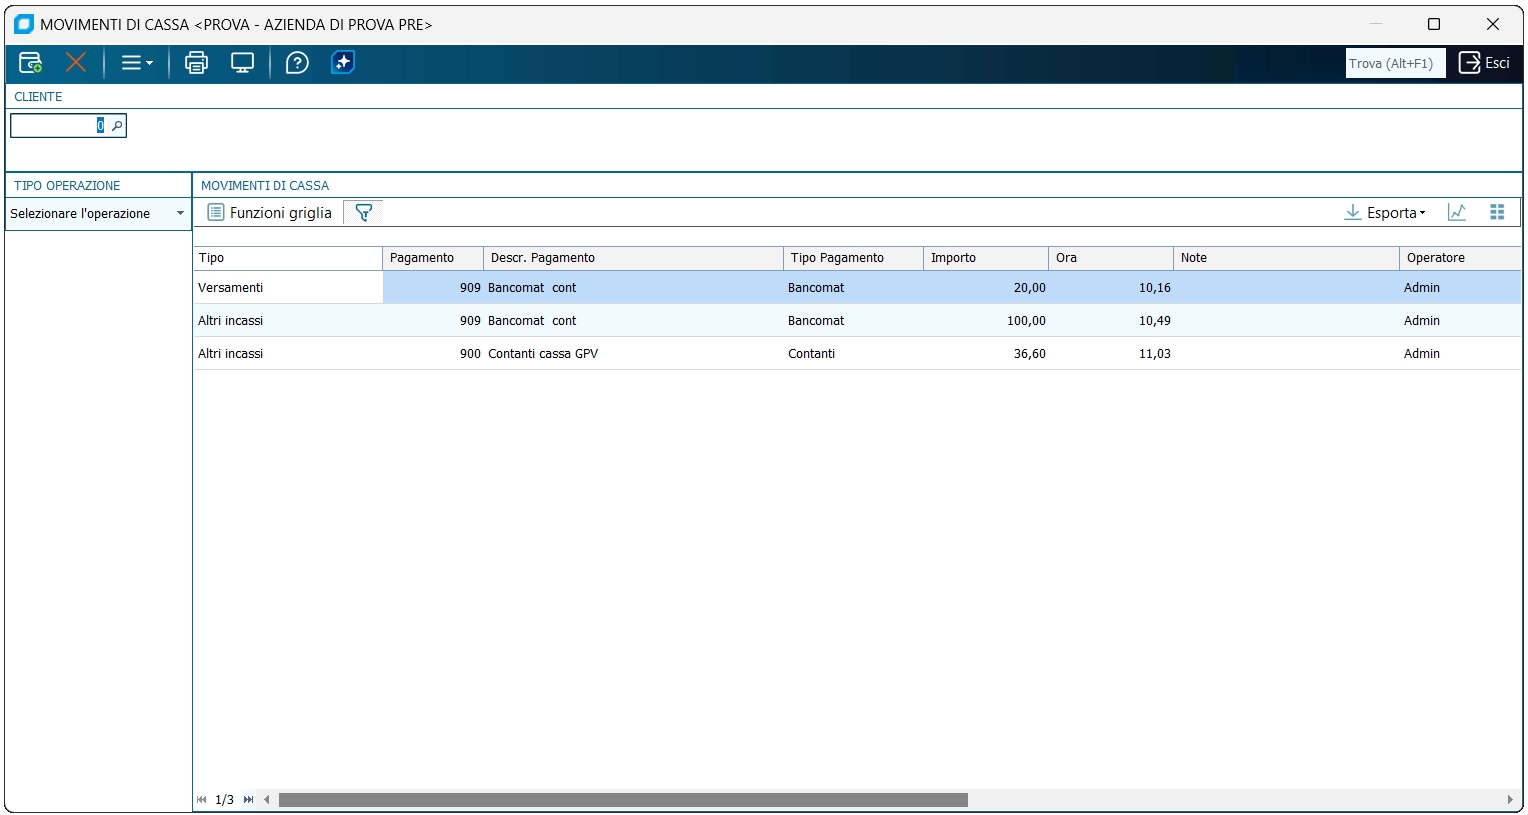Select the Contanti cassa GPV row
1528x815 pixels.
tap(543, 354)
